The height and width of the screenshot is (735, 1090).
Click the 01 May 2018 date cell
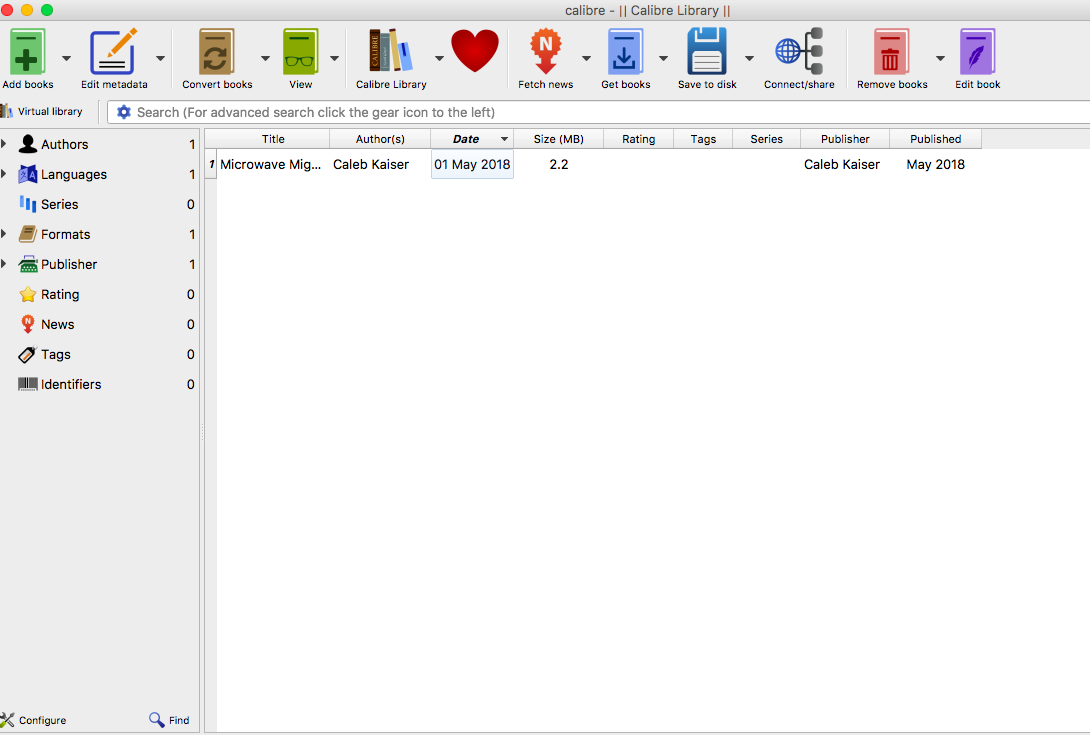tap(472, 165)
